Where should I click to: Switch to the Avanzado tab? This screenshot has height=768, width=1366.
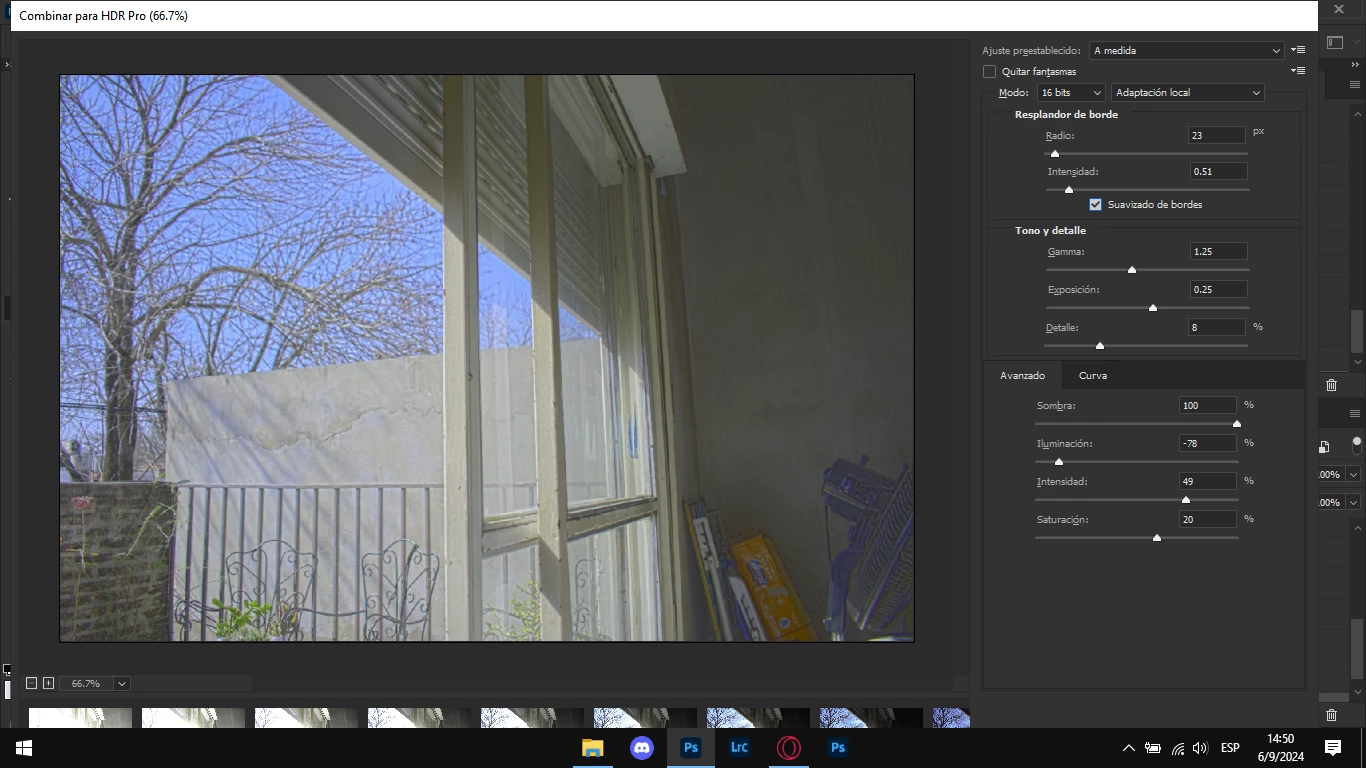(x=1022, y=375)
